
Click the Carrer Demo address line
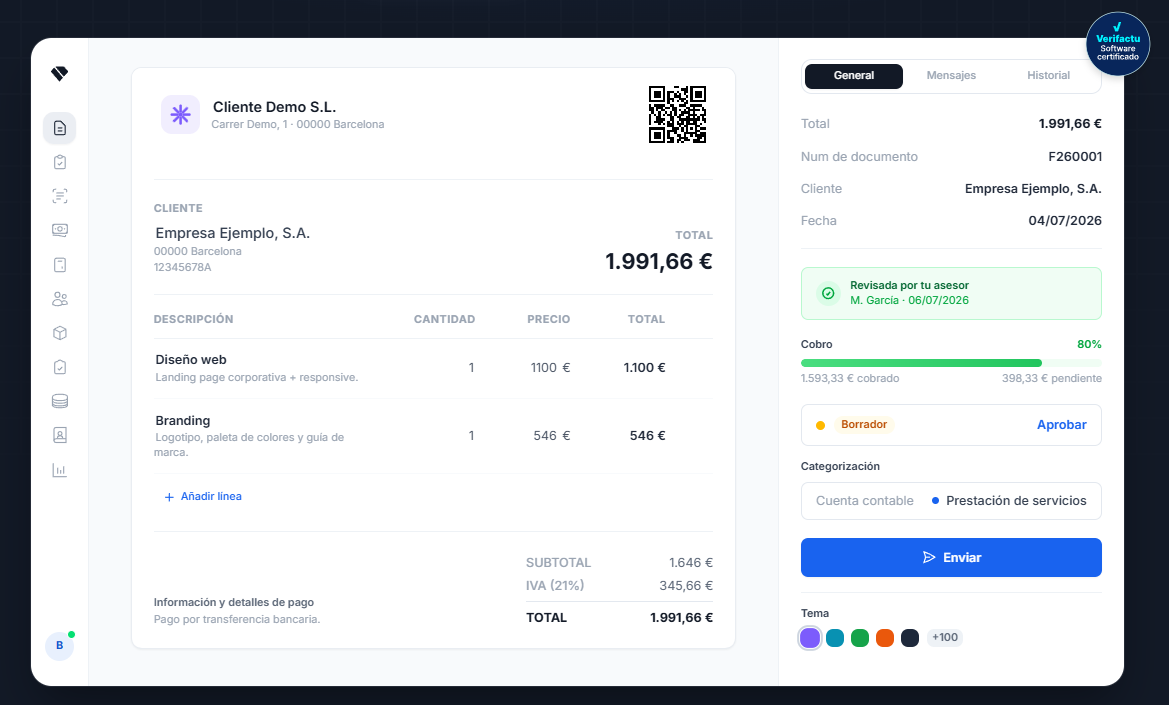point(297,124)
